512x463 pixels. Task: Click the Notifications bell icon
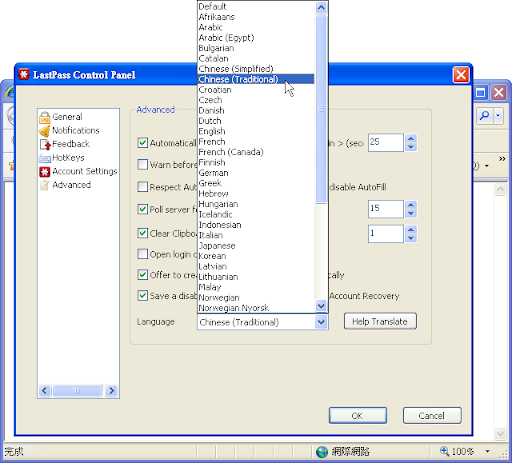[x=45, y=131]
